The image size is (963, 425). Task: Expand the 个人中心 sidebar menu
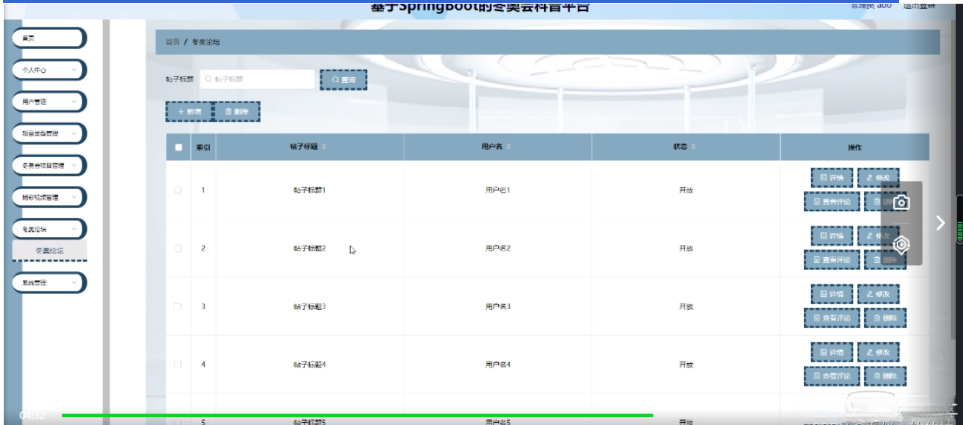(x=49, y=70)
